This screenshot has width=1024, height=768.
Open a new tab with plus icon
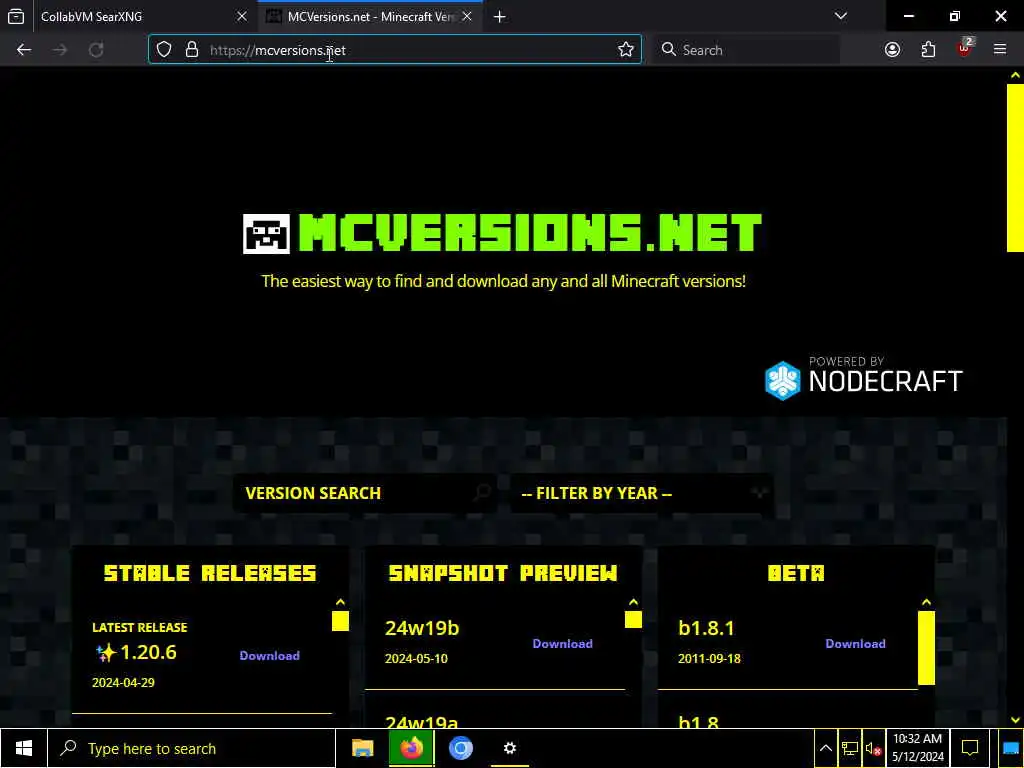pos(500,16)
